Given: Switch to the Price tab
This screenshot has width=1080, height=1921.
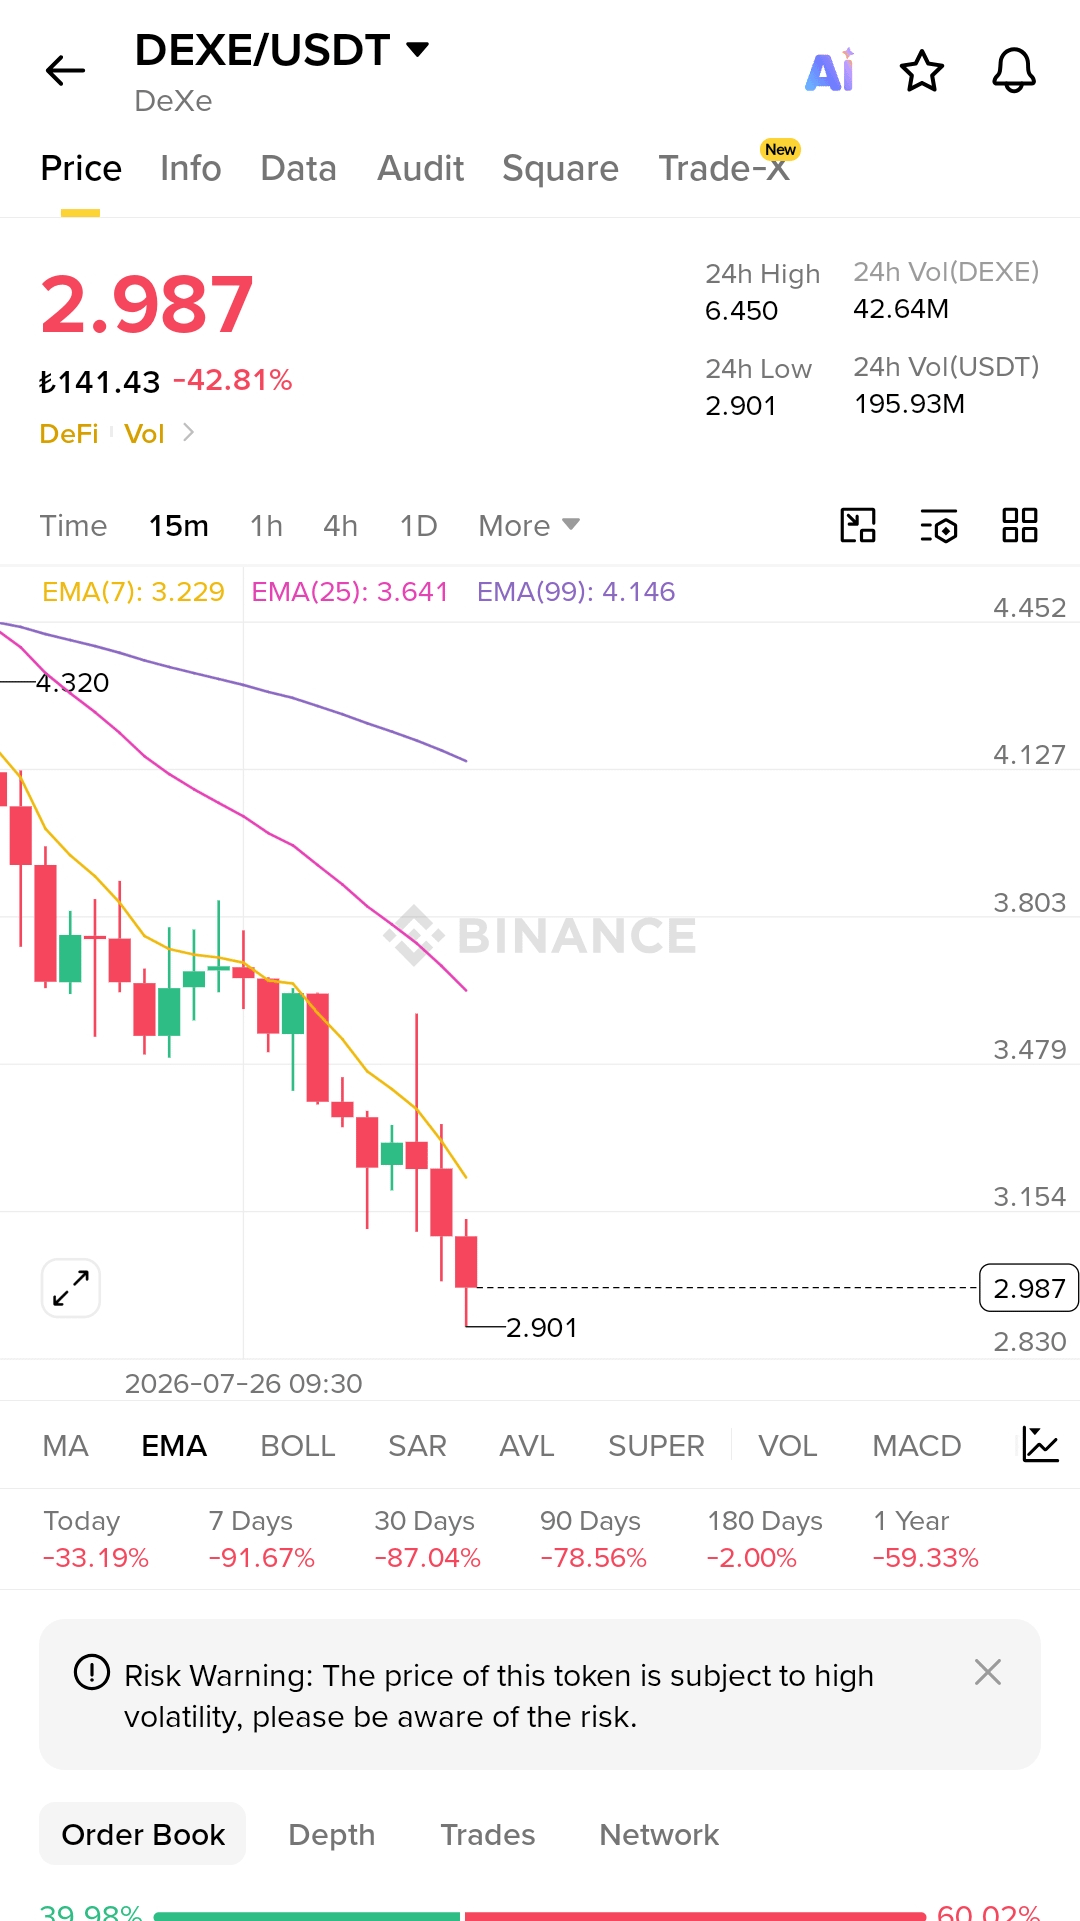Looking at the screenshot, I should point(81,168).
